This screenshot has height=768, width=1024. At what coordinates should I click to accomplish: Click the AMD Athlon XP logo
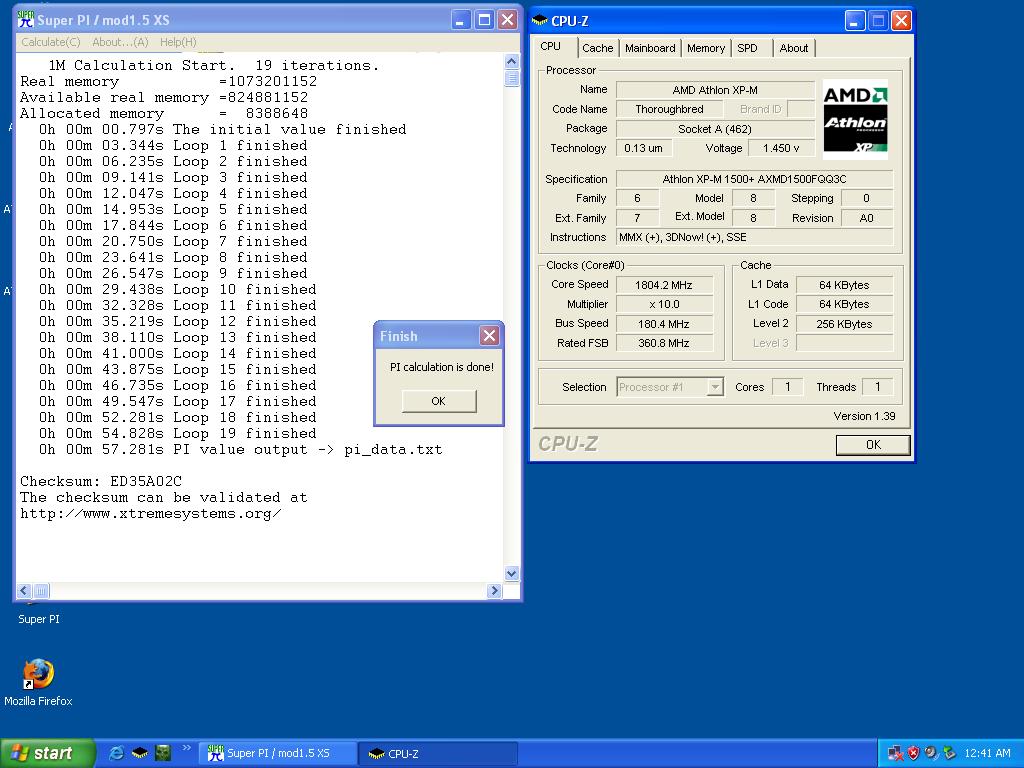[855, 120]
